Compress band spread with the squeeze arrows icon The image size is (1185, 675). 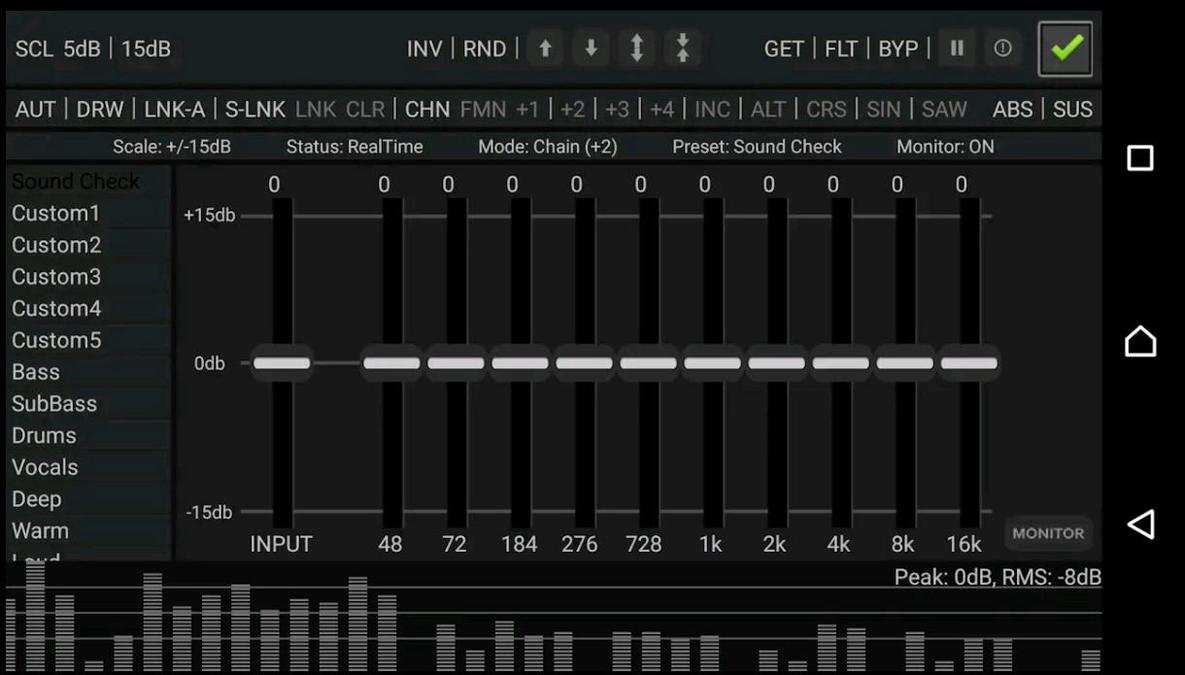click(x=683, y=47)
